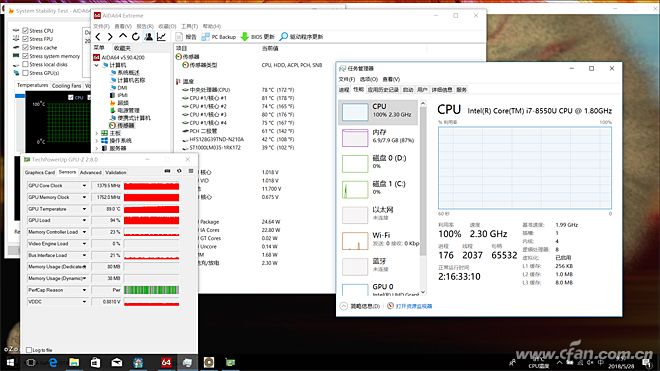
Task: Open AIDA64 from the taskbar
Action: pyautogui.click(x=166, y=362)
